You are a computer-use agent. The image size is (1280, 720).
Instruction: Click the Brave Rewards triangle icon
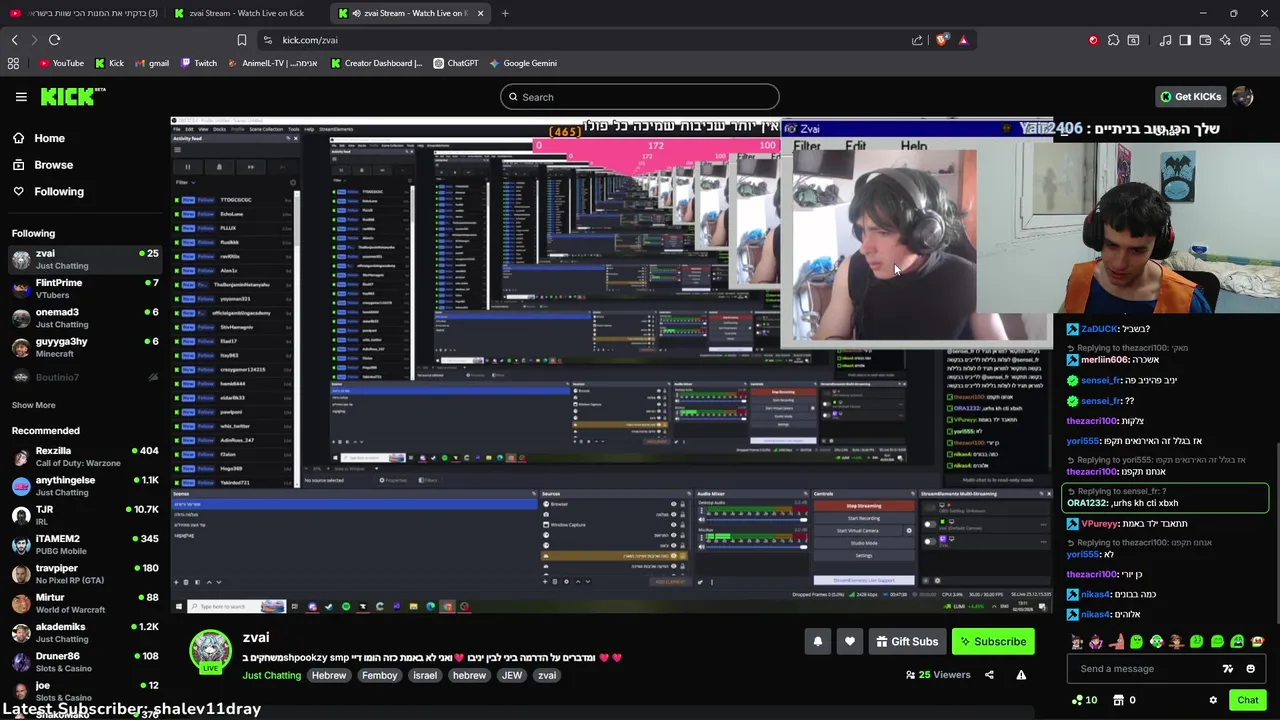coord(963,40)
